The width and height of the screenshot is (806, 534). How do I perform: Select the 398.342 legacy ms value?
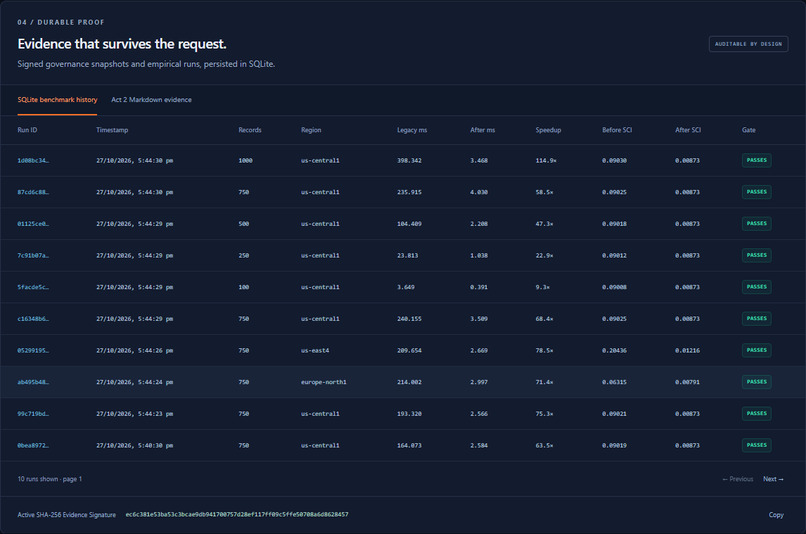click(x=409, y=160)
